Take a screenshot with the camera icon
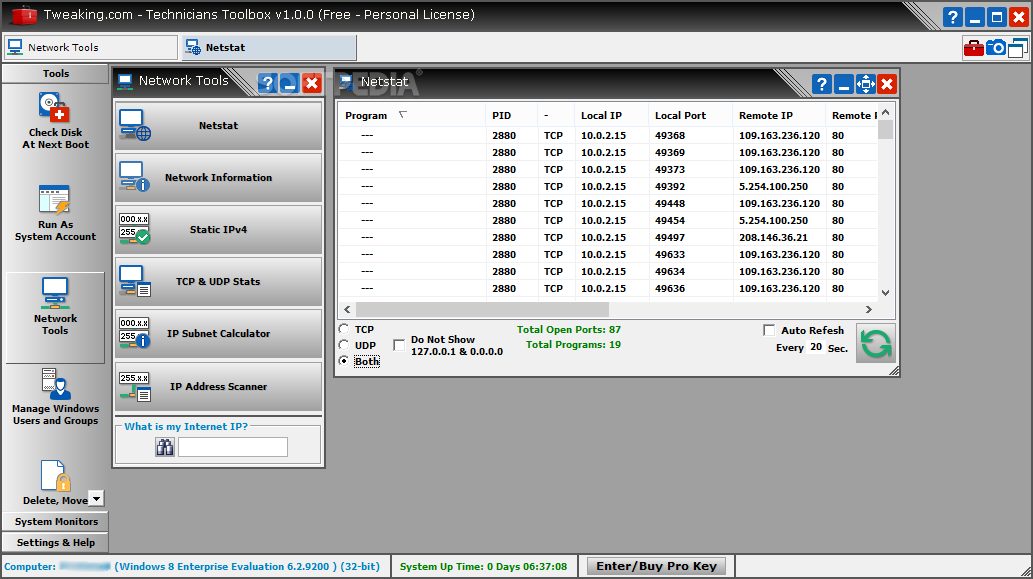The width and height of the screenshot is (1033, 579). click(x=995, y=47)
